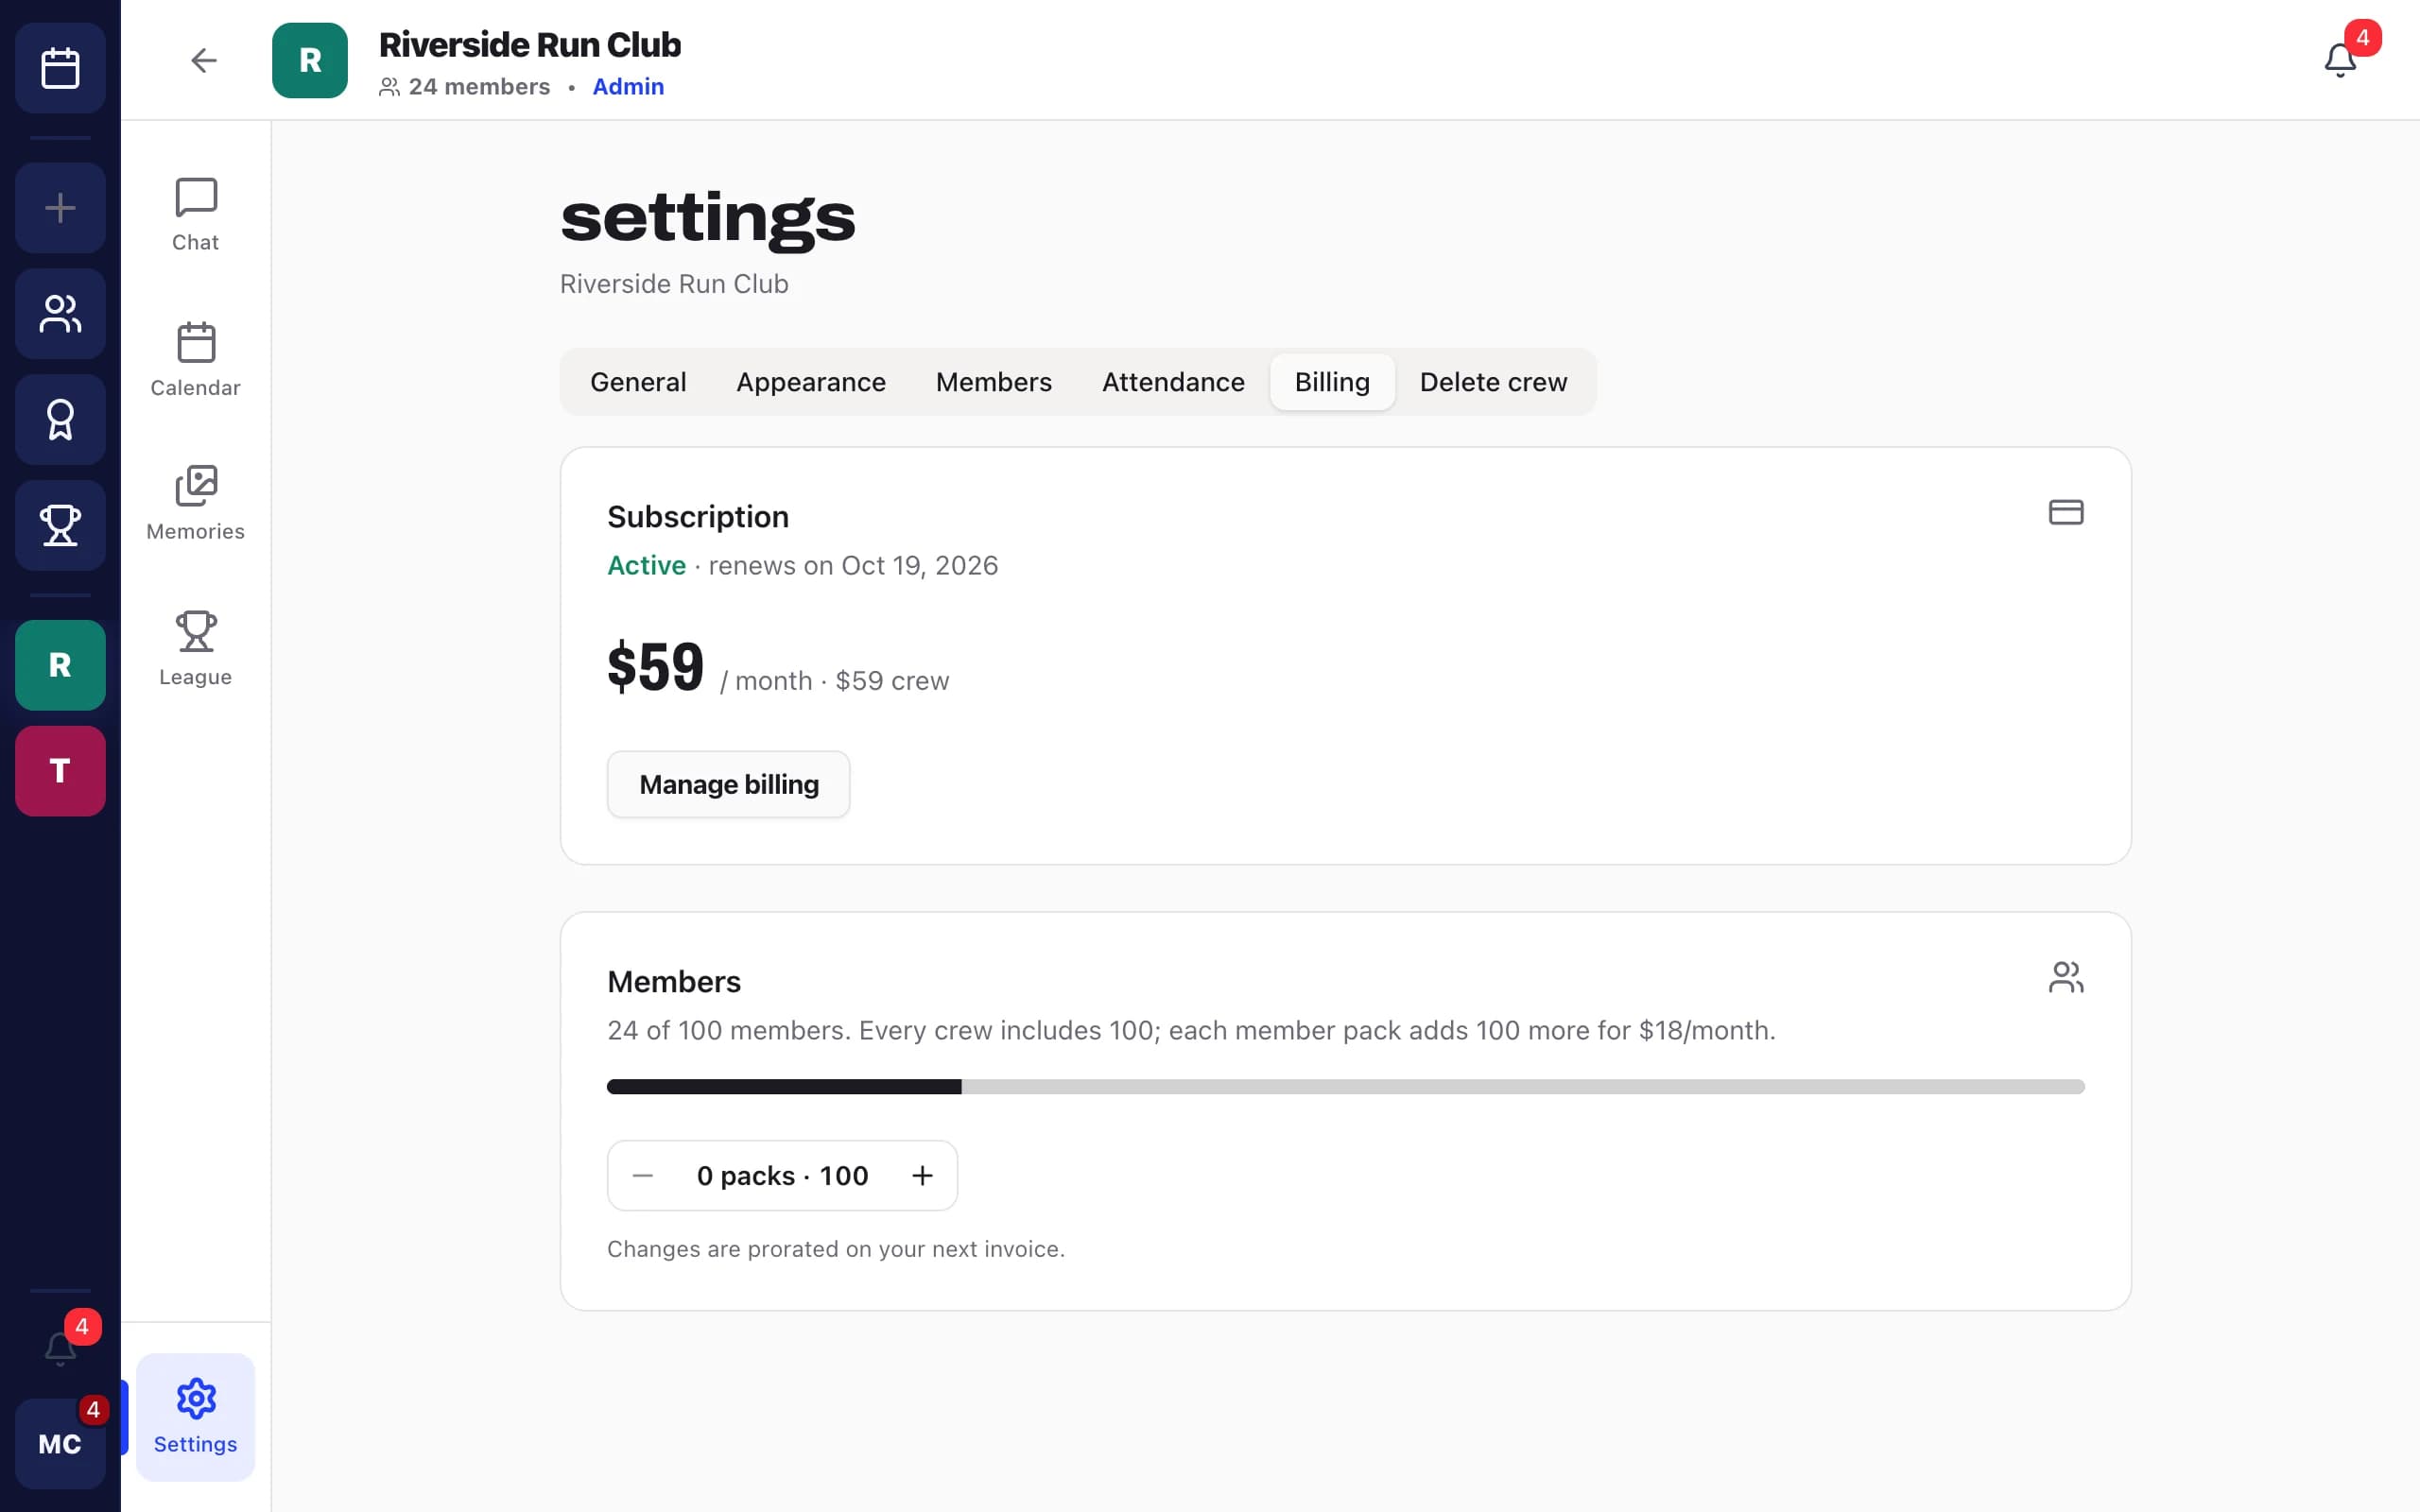Click the plus create button in dark rail
This screenshot has width=2420, height=1512.
[x=60, y=208]
